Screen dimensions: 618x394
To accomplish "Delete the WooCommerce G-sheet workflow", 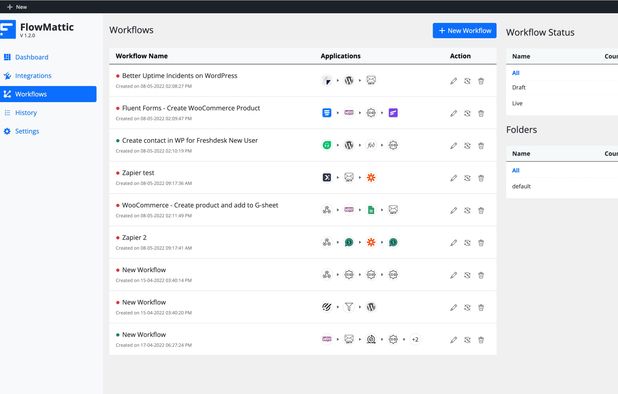I will (x=481, y=210).
